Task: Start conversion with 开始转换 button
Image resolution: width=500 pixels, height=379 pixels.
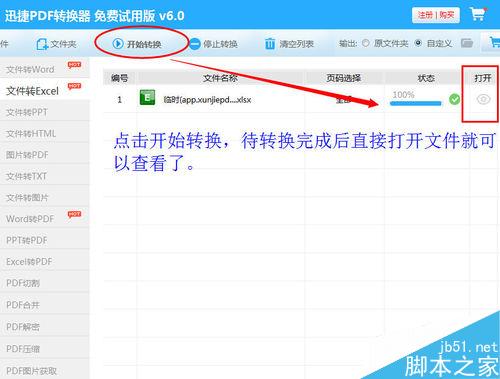Action: (137, 44)
